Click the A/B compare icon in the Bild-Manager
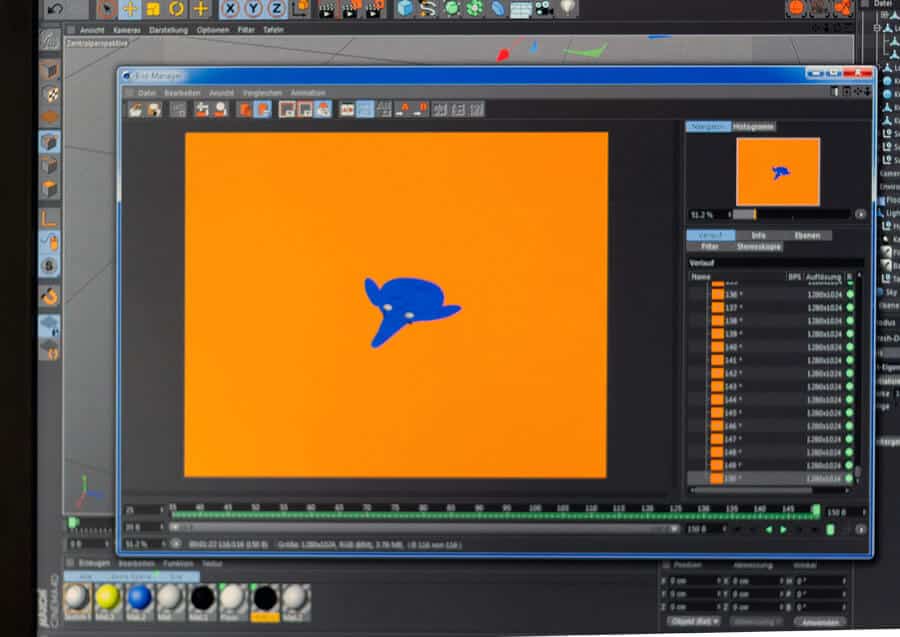This screenshot has height=637, width=900. pyautogui.click(x=347, y=109)
